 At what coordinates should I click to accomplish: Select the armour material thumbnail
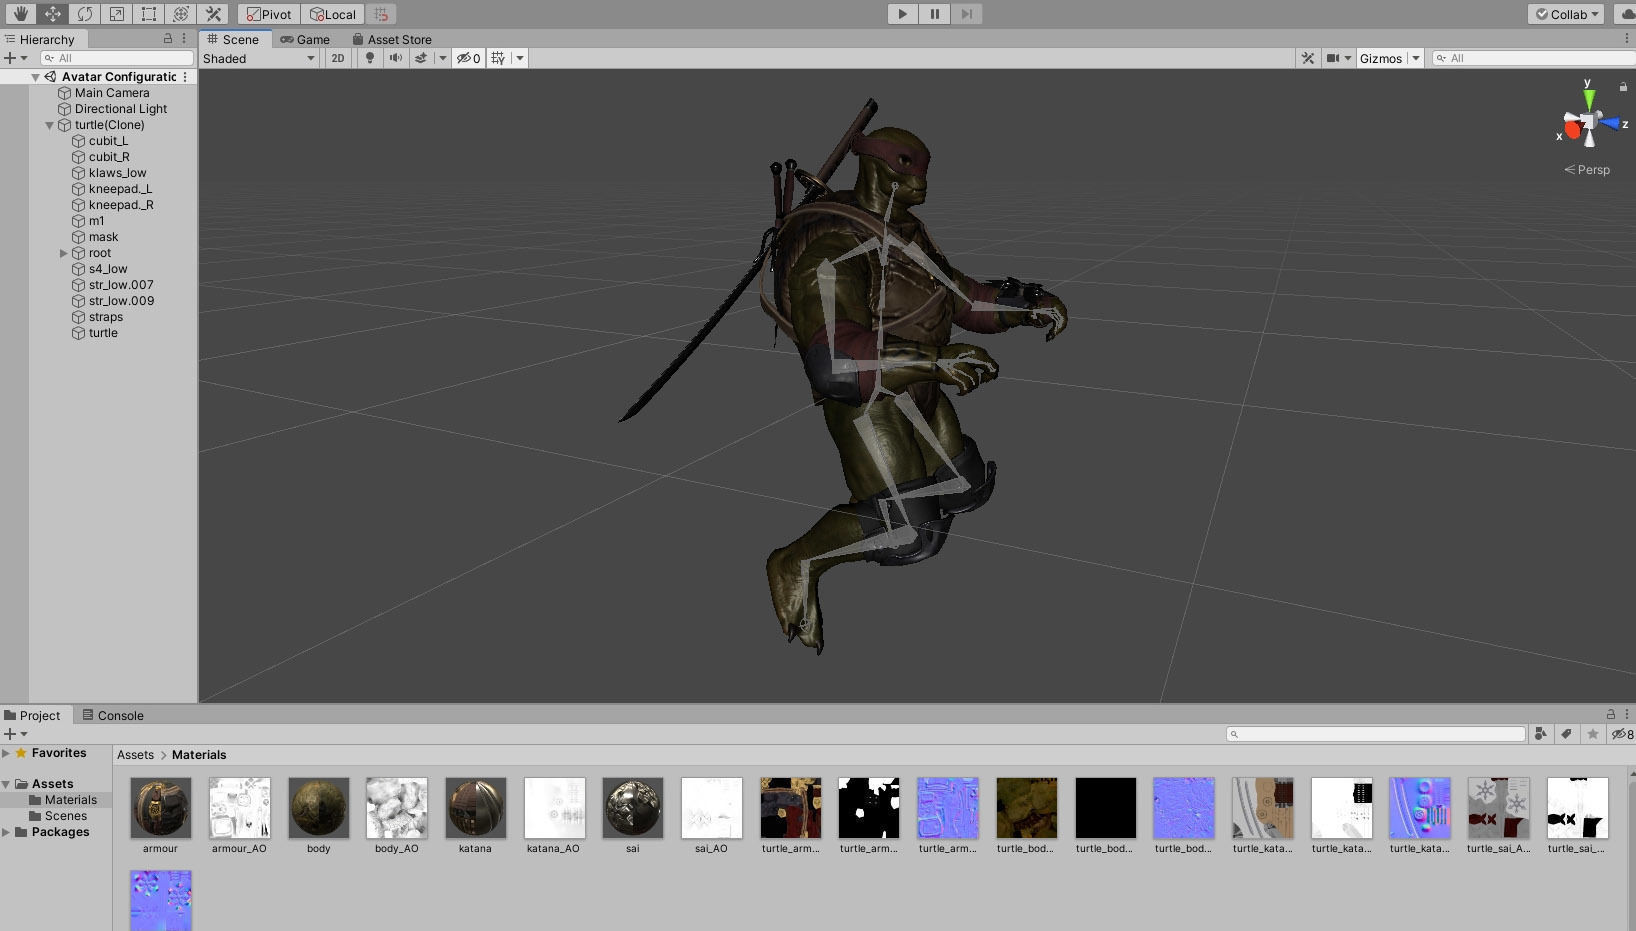(x=160, y=808)
